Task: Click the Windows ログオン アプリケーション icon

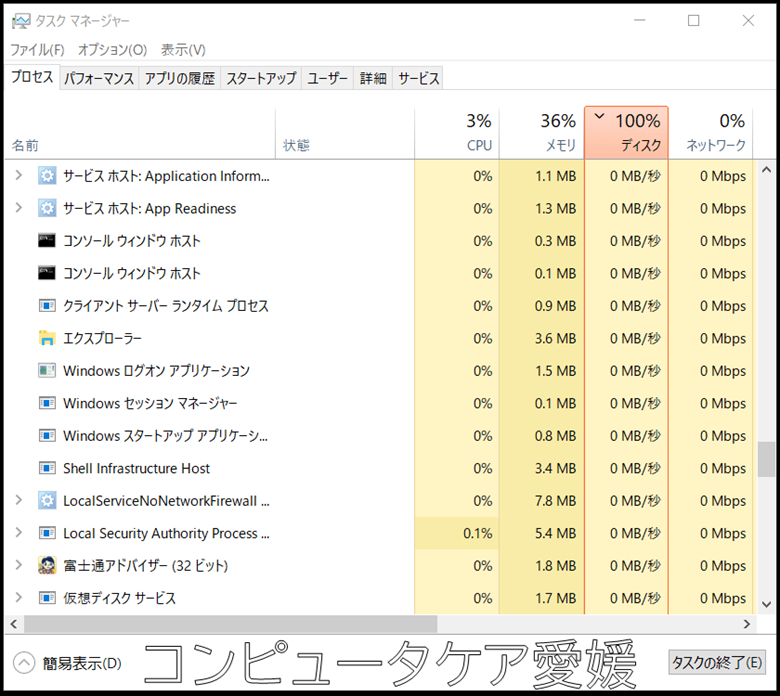Action: pyautogui.click(x=47, y=371)
